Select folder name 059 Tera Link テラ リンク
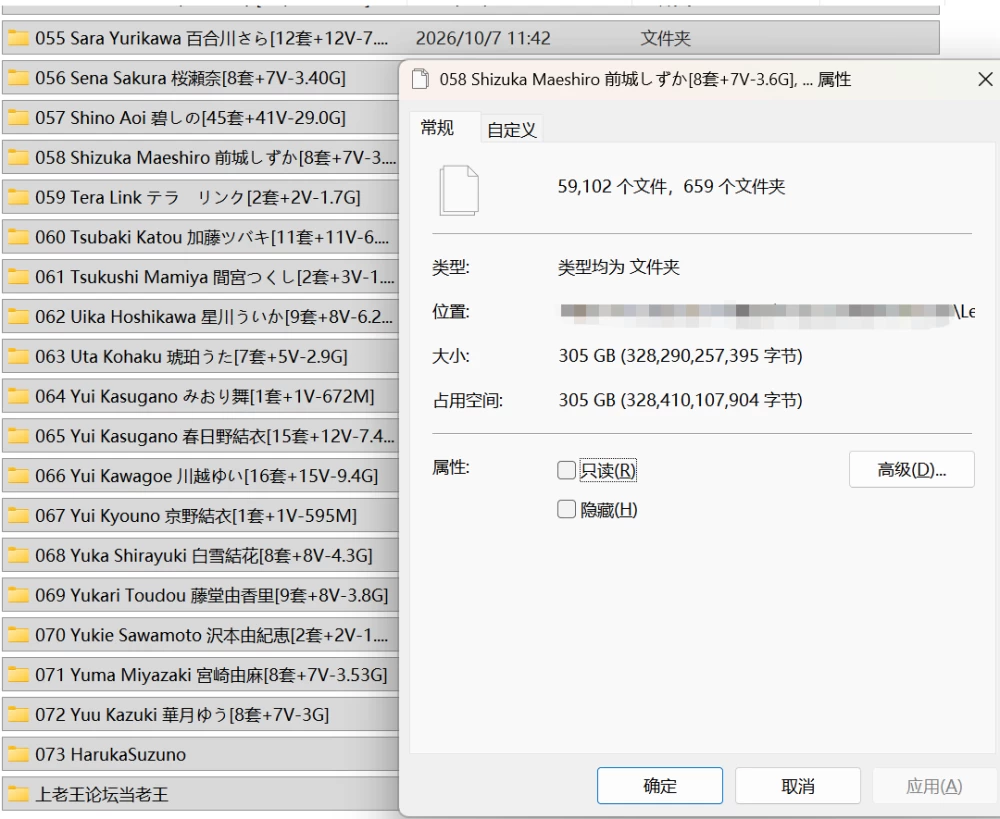 tap(198, 197)
